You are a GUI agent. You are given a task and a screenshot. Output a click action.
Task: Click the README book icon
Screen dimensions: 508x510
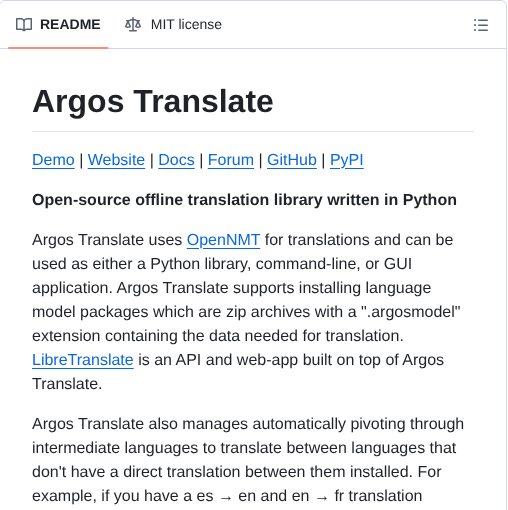tap(24, 25)
